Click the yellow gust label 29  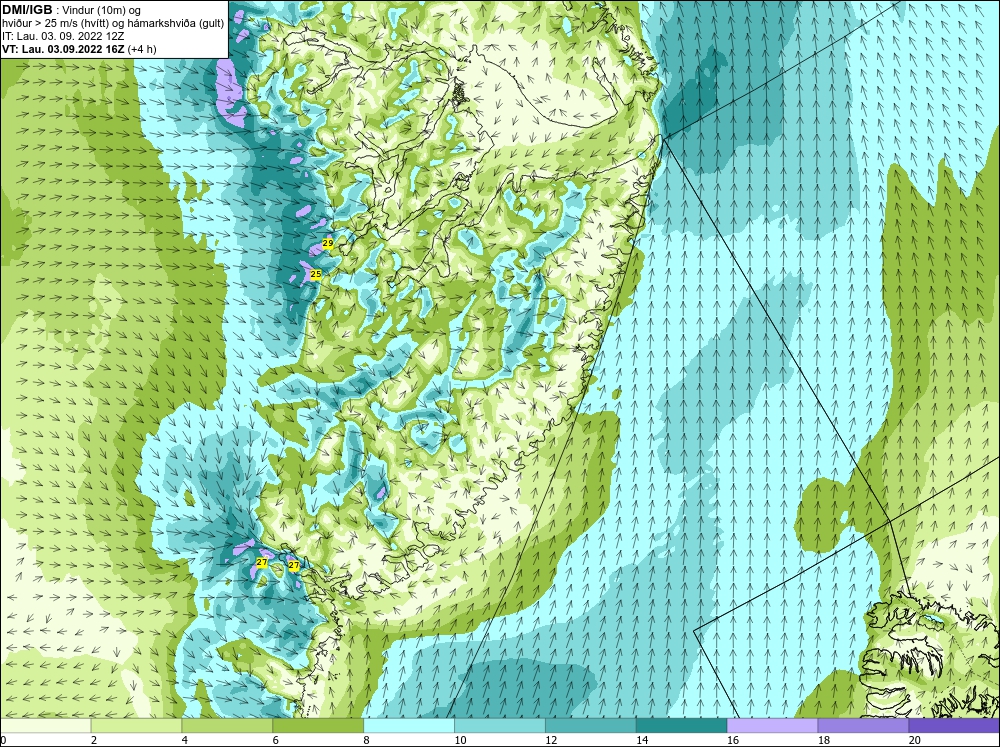[x=328, y=243]
